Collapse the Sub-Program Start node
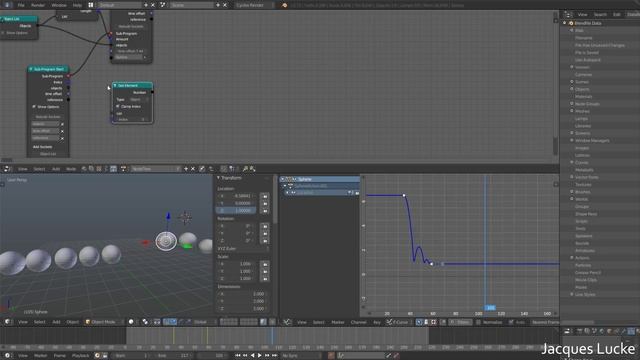This screenshot has height=360, width=640. 31,69
